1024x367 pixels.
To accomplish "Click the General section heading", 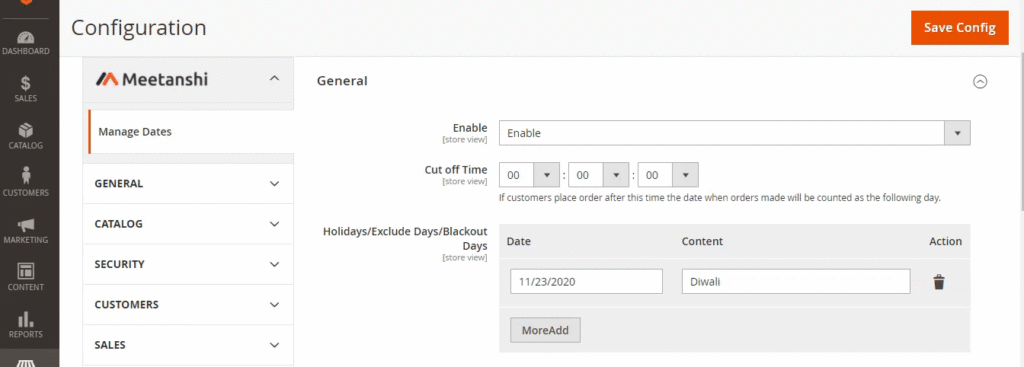I will pos(342,81).
